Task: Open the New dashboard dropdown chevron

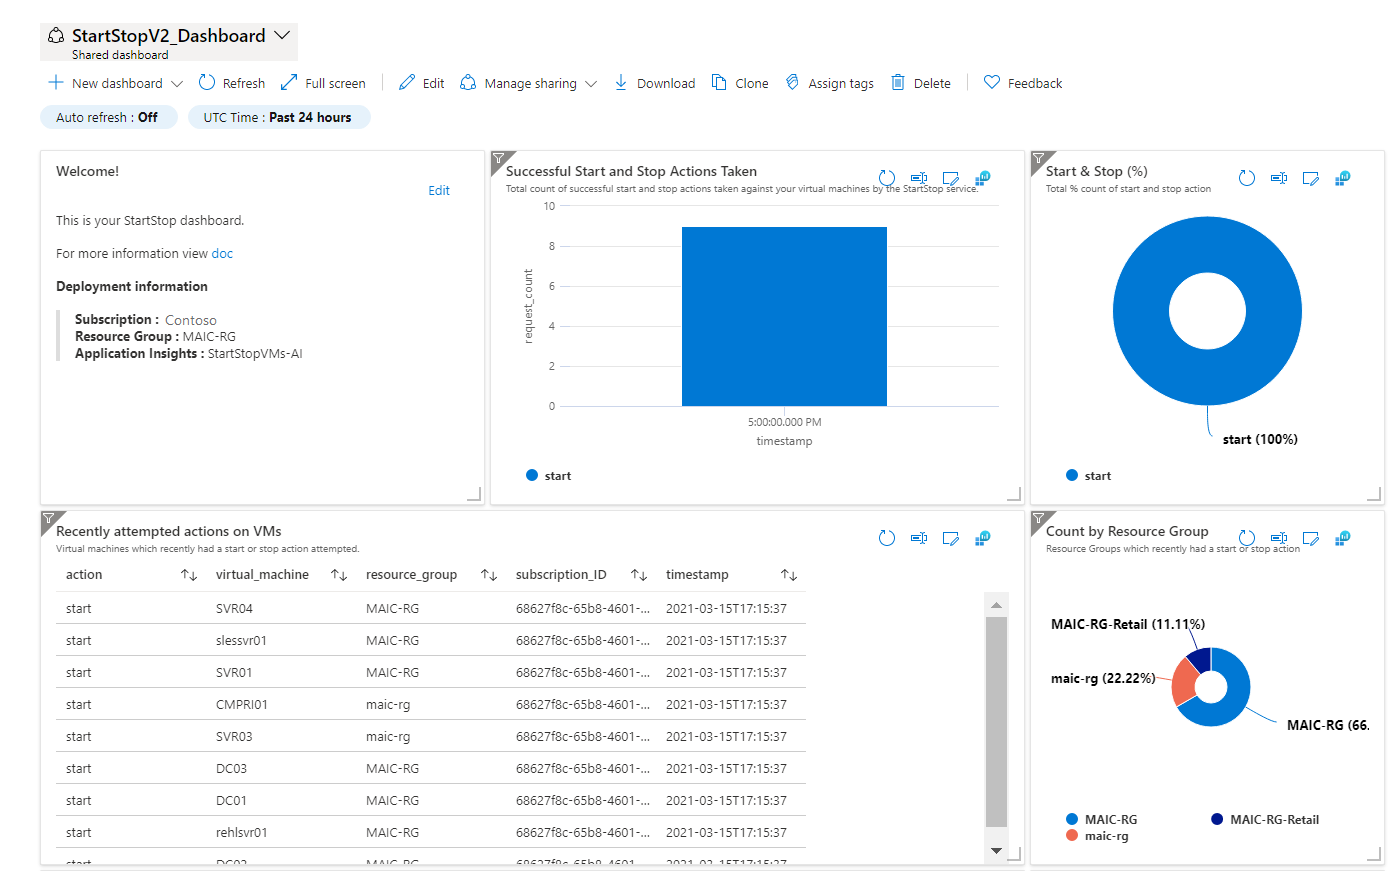Action: [x=177, y=84]
